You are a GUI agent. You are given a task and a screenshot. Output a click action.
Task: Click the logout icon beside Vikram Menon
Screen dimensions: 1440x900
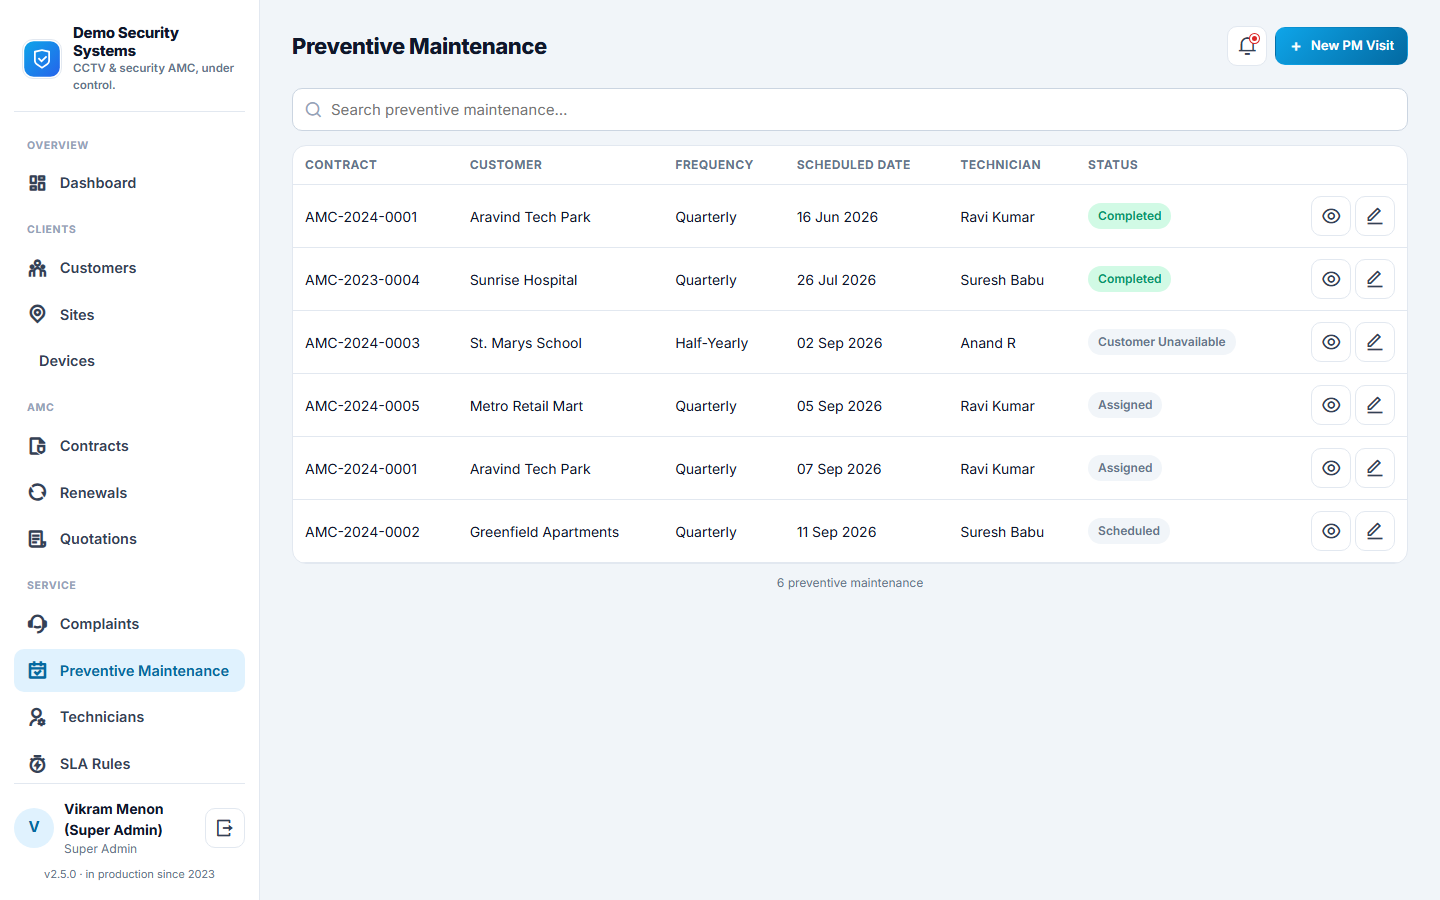pos(225,828)
